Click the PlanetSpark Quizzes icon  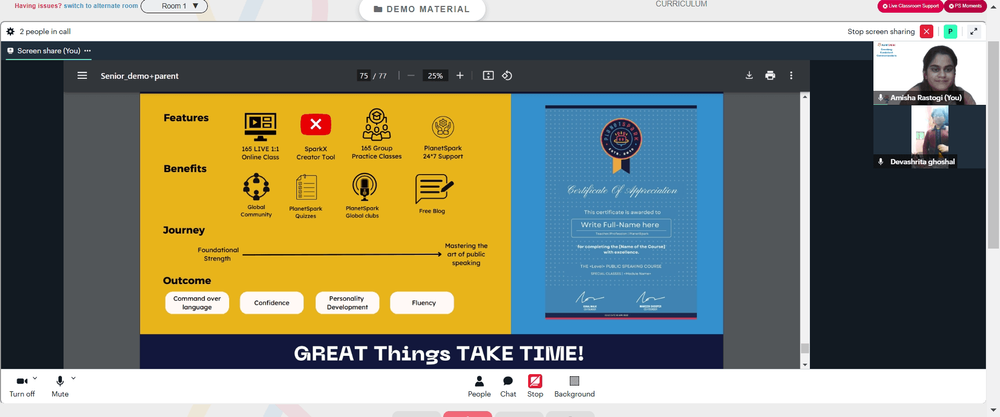click(x=306, y=187)
